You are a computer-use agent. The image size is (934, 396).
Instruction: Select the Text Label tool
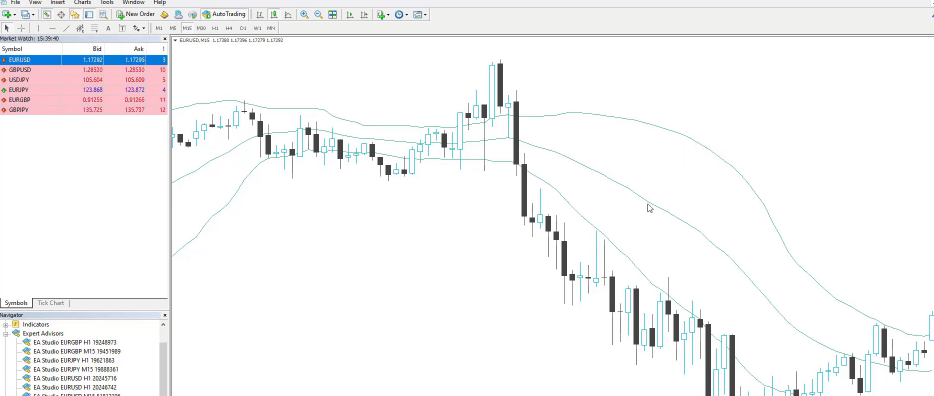pyautogui.click(x=122, y=28)
